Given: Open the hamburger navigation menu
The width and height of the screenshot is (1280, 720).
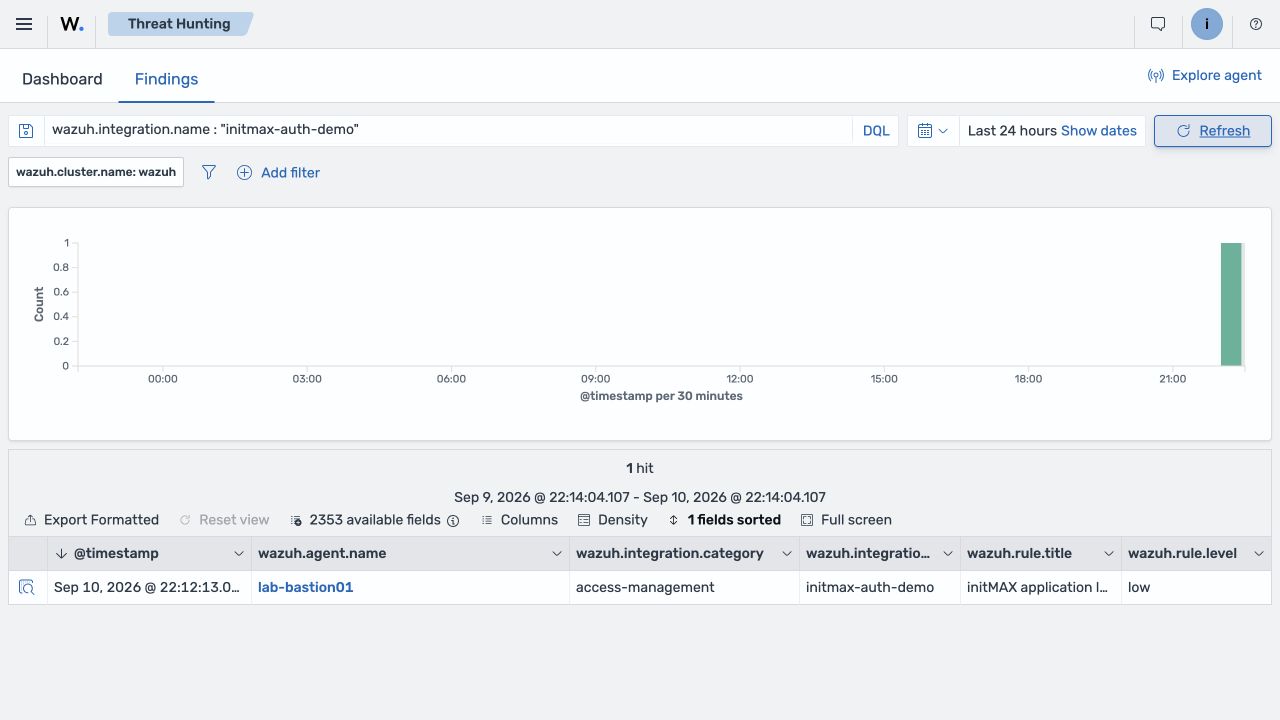Looking at the screenshot, I should (x=24, y=24).
